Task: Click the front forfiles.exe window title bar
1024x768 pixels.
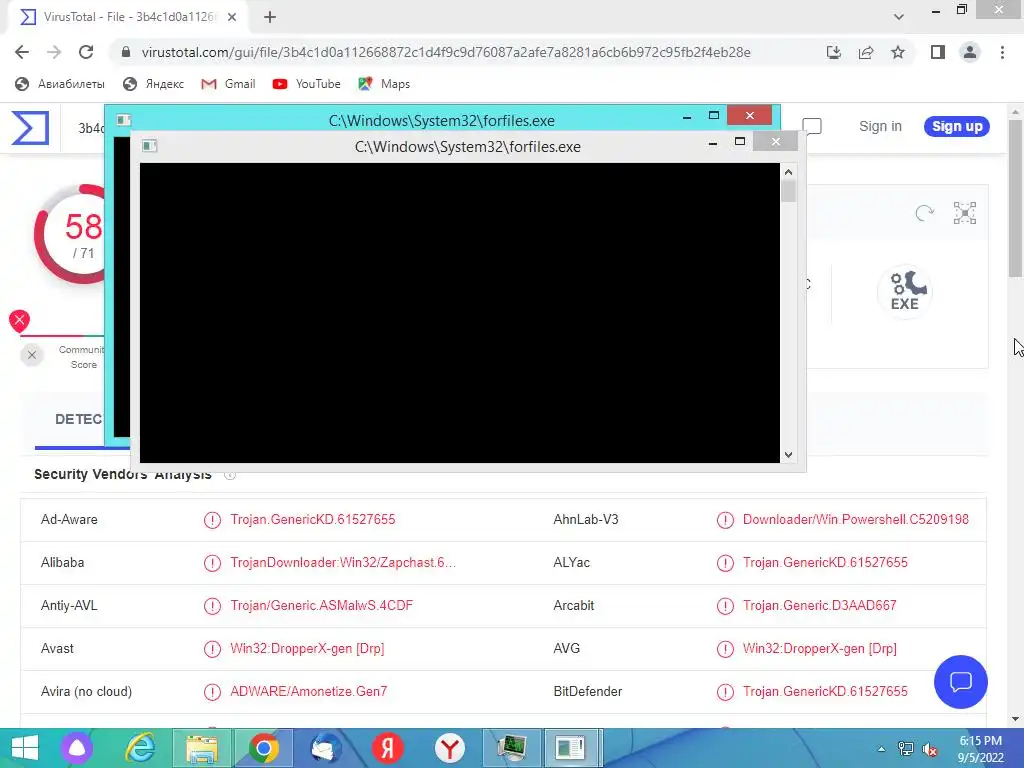Action: tap(468, 147)
